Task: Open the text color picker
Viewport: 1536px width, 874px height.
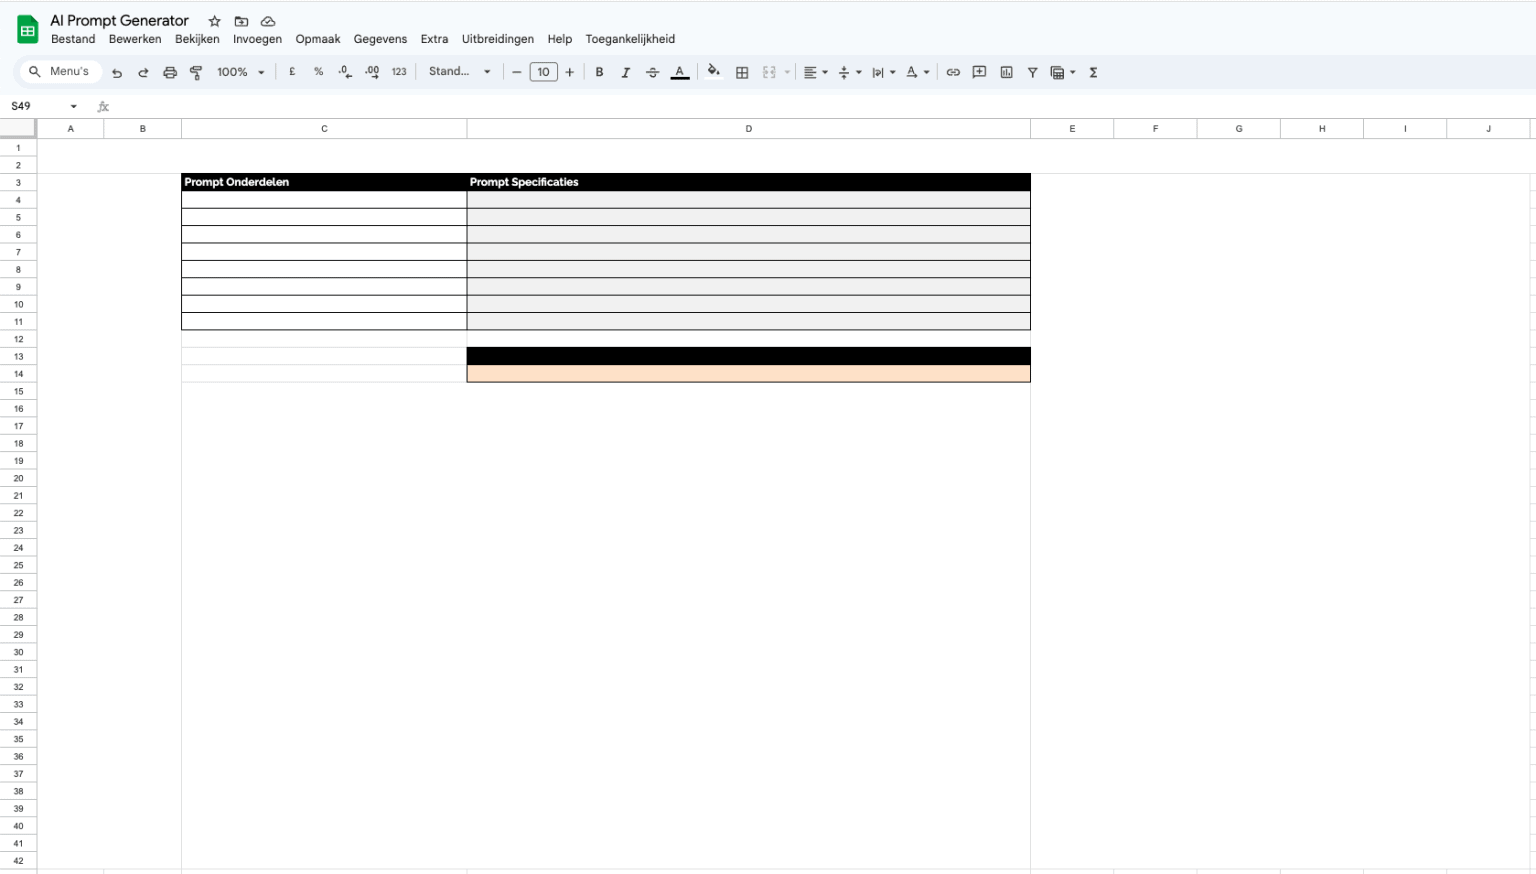Action: pyautogui.click(x=679, y=71)
